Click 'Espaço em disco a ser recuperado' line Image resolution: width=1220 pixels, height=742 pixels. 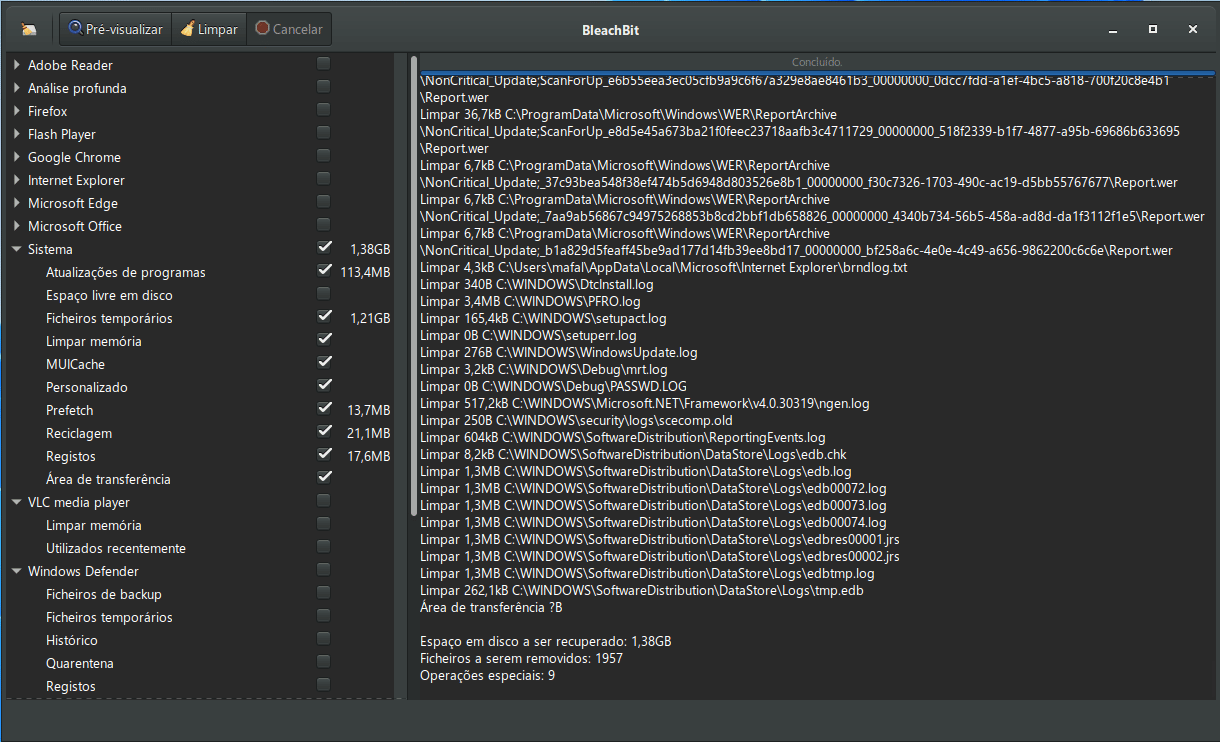[546, 641]
